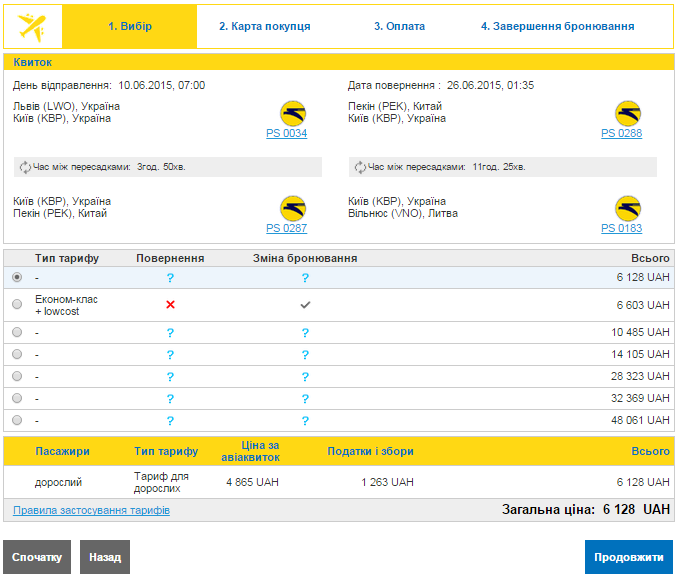This screenshot has width=678, height=580.
Task: Click airline logo above PS 0287
Action: tap(293, 208)
